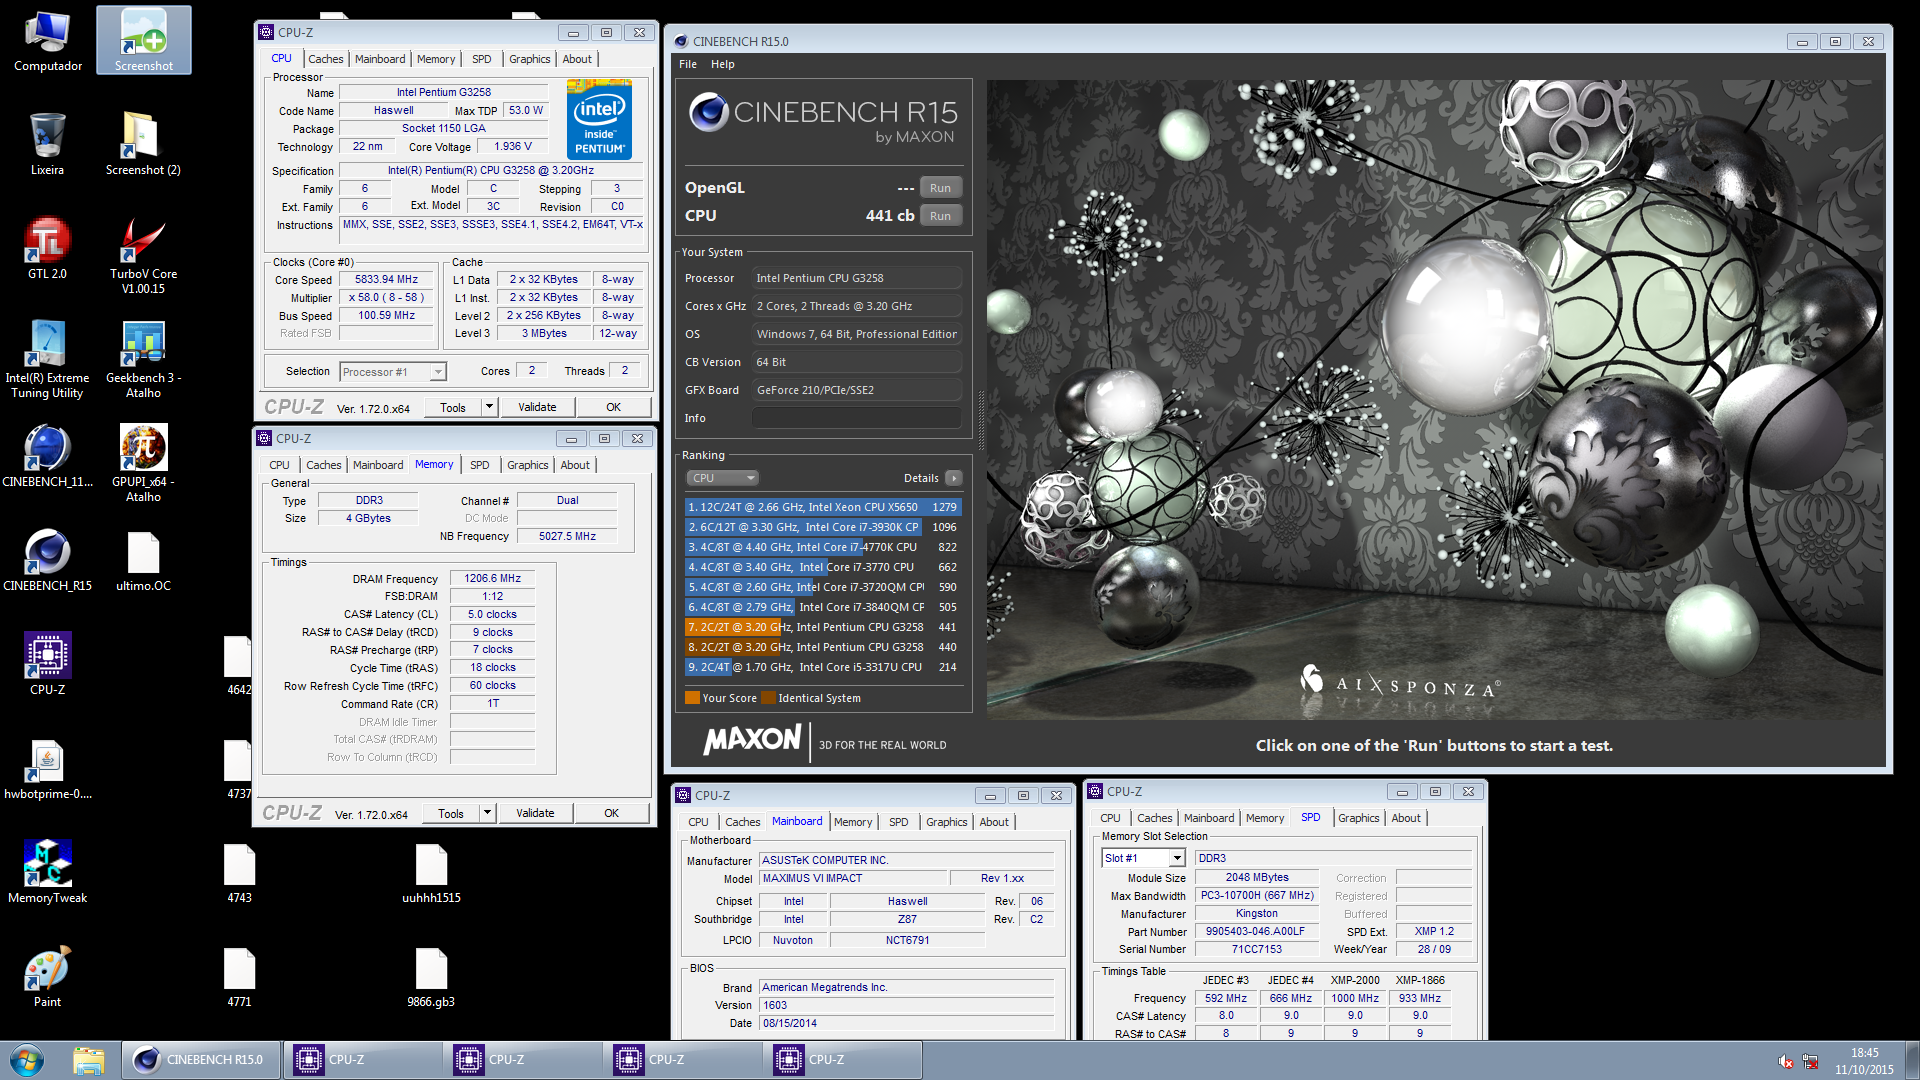Open the Help menu in Cinebench
This screenshot has width=1920, height=1080.
point(722,64)
